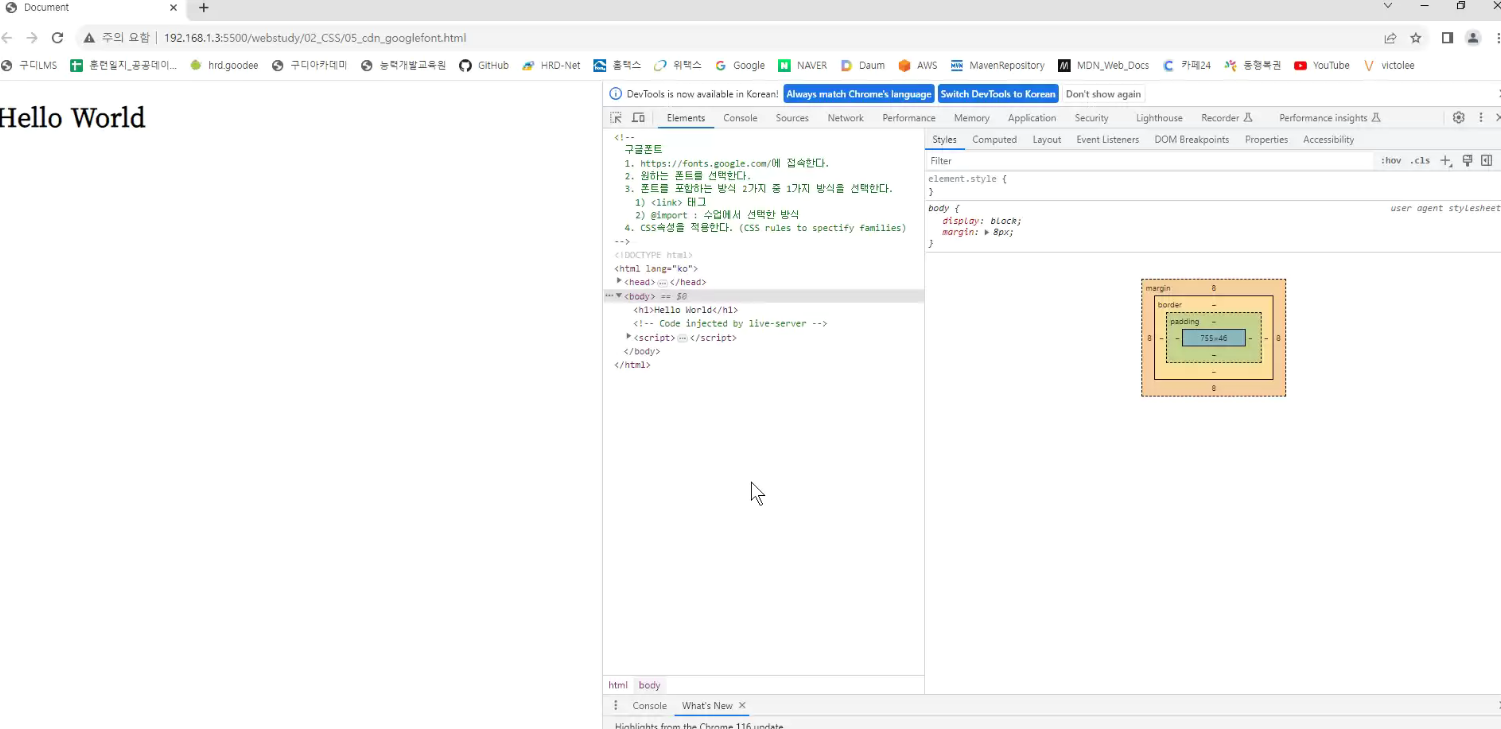Viewport: 1501px width, 729px height.
Task: Open the NAVER bookmark
Action: tap(803, 66)
